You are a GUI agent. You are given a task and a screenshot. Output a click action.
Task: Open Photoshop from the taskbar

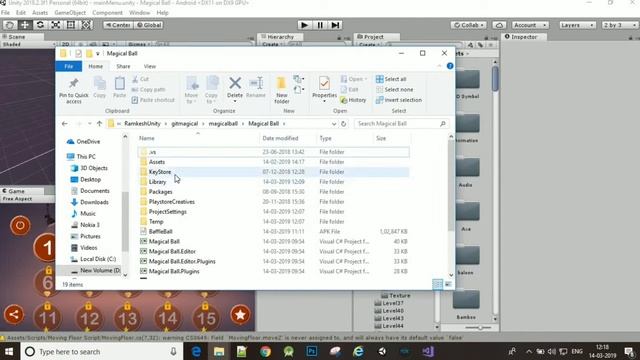(x=312, y=351)
